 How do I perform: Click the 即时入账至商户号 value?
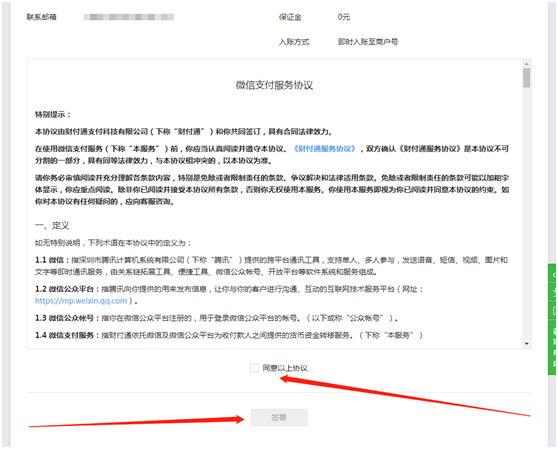368,42
